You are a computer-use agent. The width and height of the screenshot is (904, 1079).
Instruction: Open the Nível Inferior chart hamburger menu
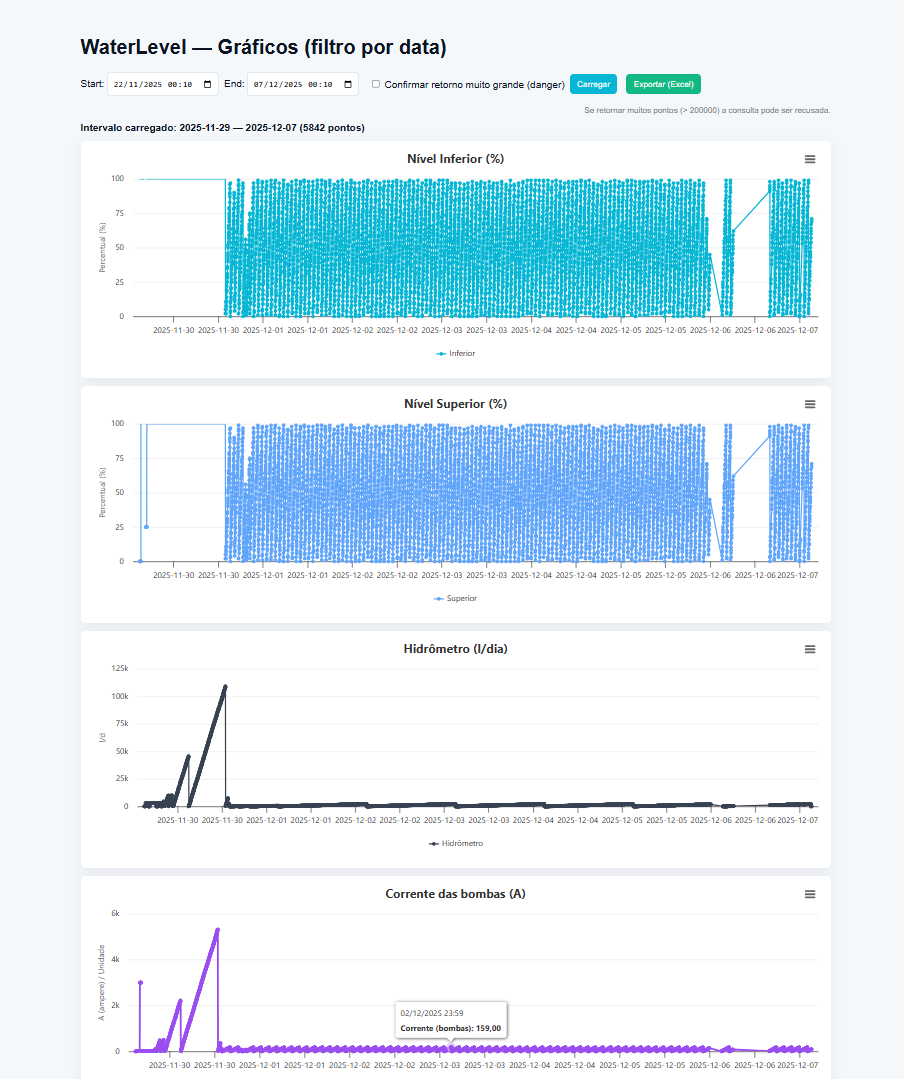point(810,159)
